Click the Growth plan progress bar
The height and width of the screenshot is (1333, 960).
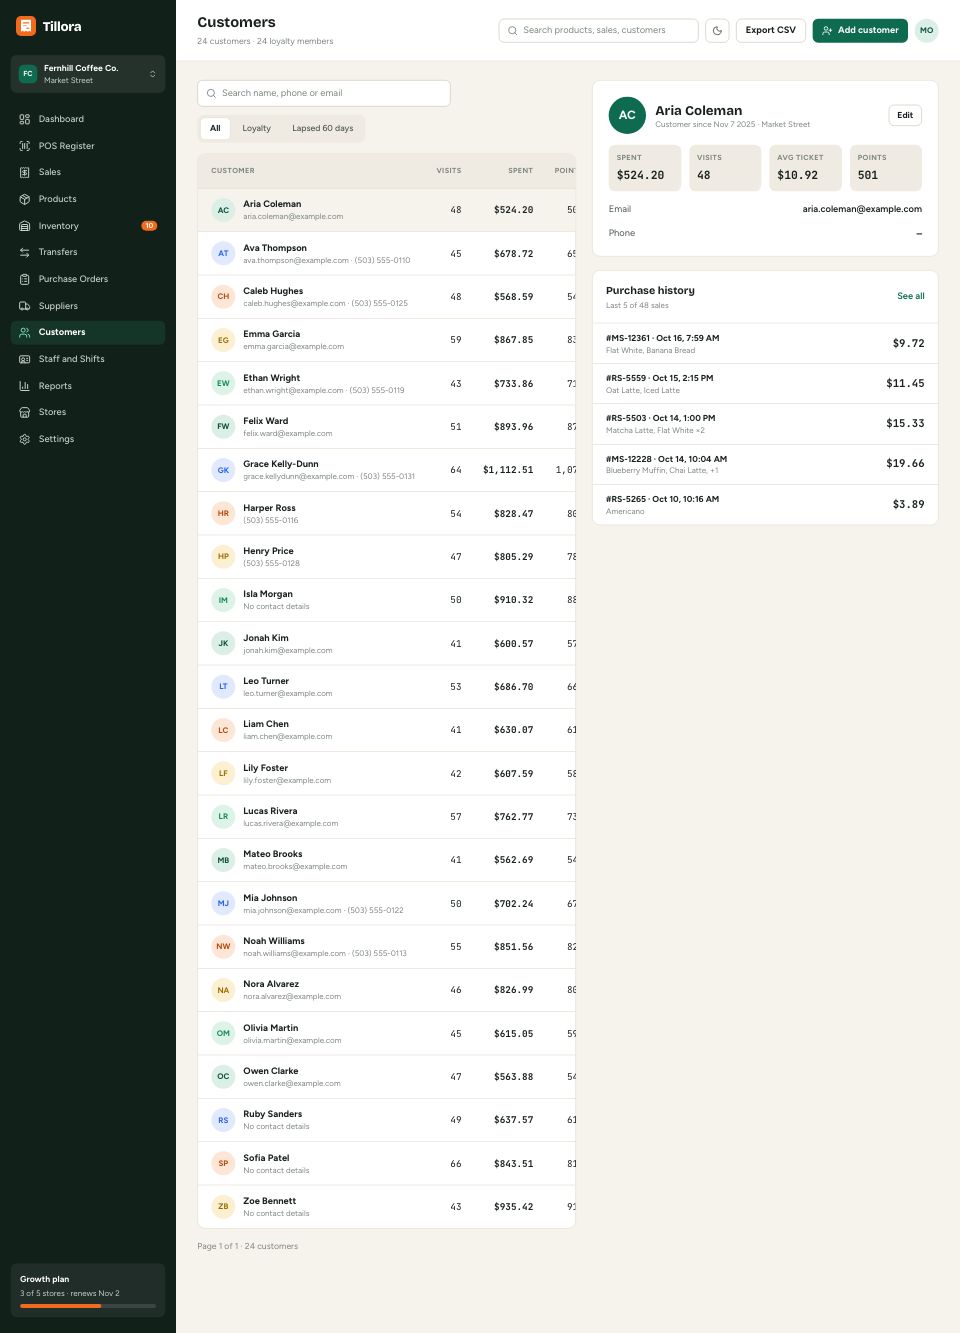point(88,1306)
